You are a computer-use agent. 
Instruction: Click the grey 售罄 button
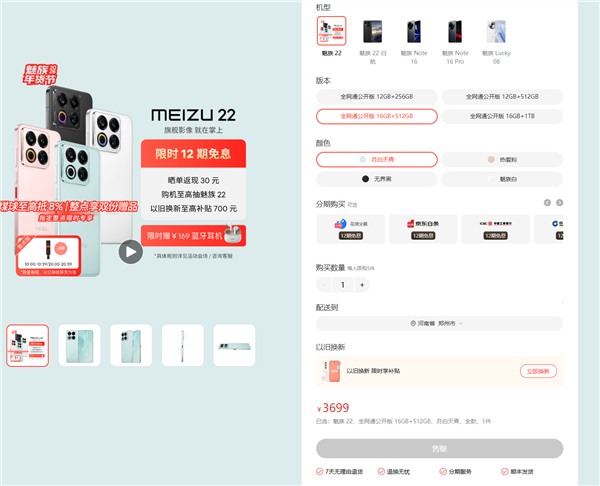point(439,448)
